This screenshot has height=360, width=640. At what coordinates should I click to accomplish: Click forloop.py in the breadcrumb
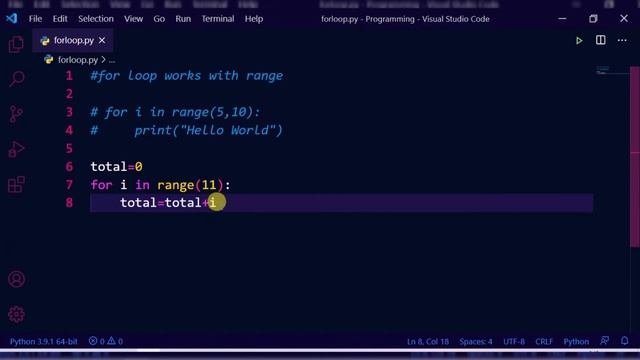point(78,60)
